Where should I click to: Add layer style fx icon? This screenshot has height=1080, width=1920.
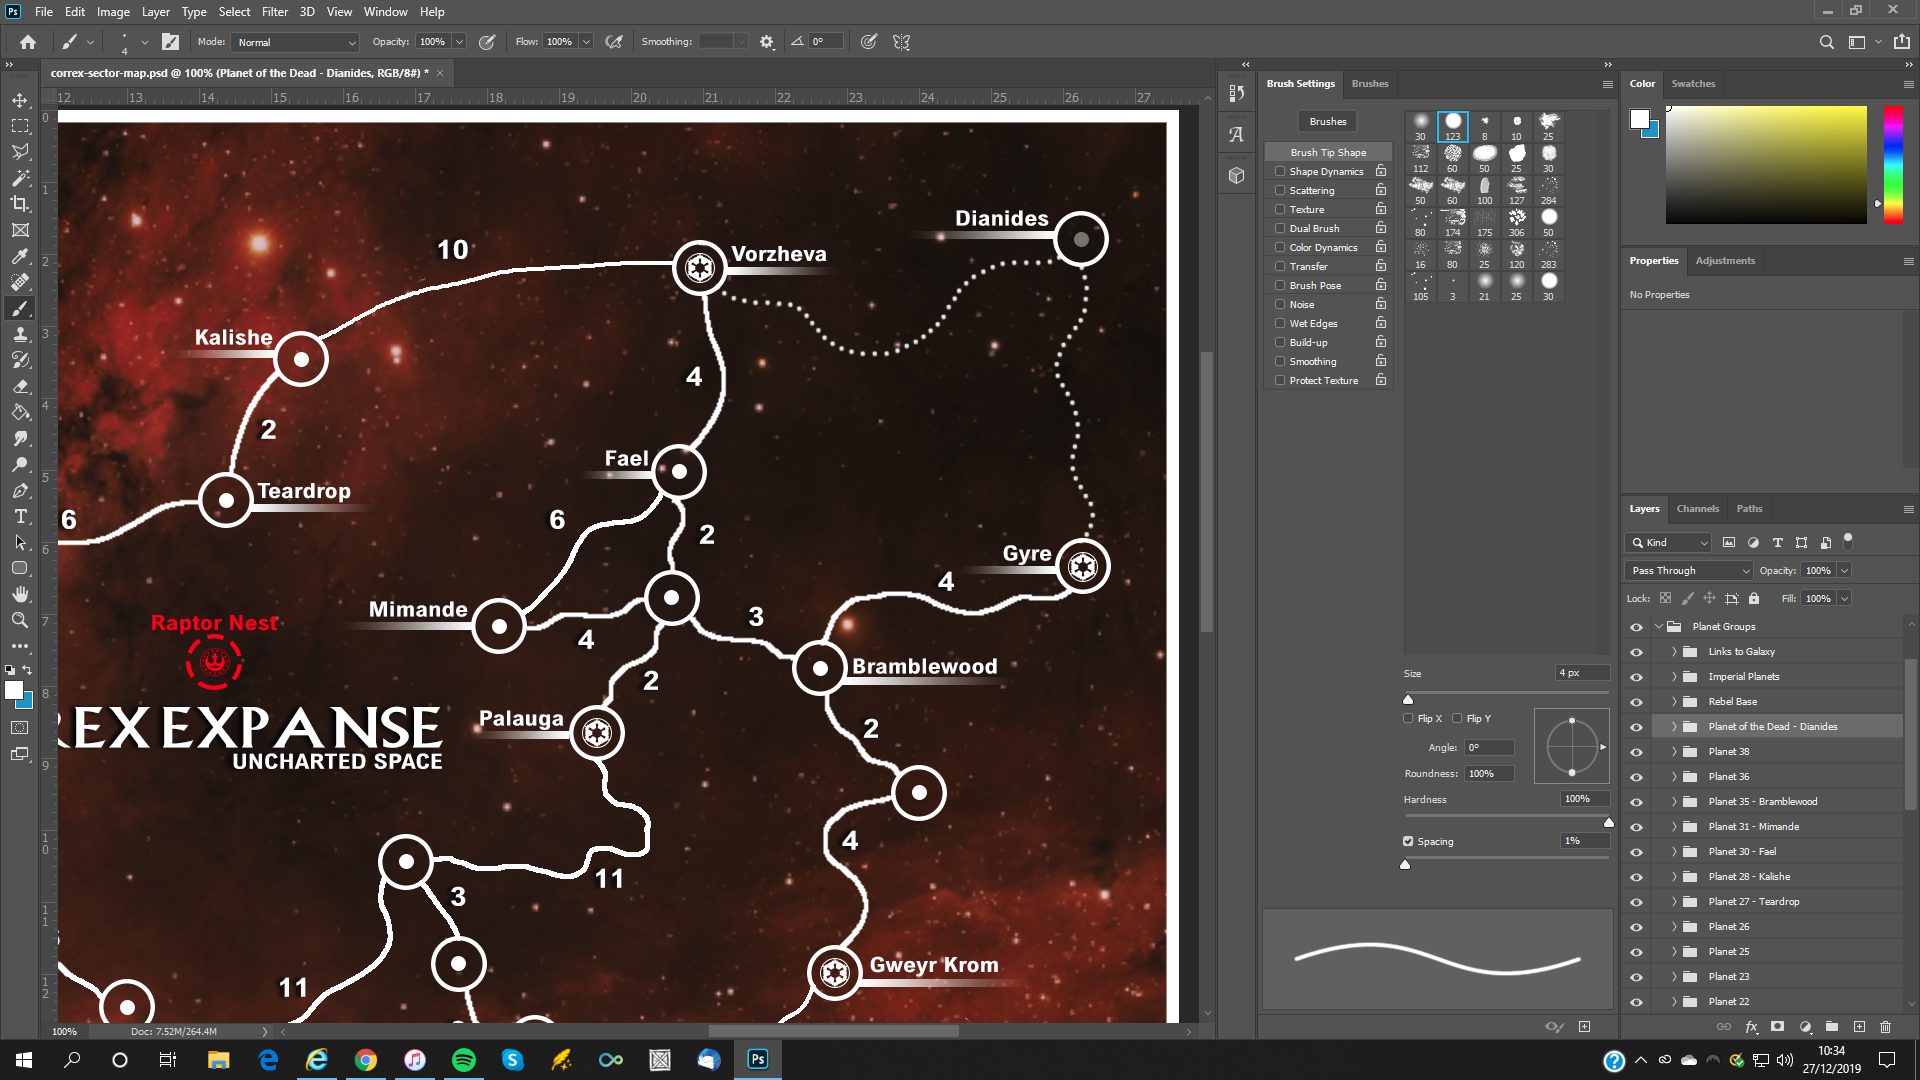1751,1027
